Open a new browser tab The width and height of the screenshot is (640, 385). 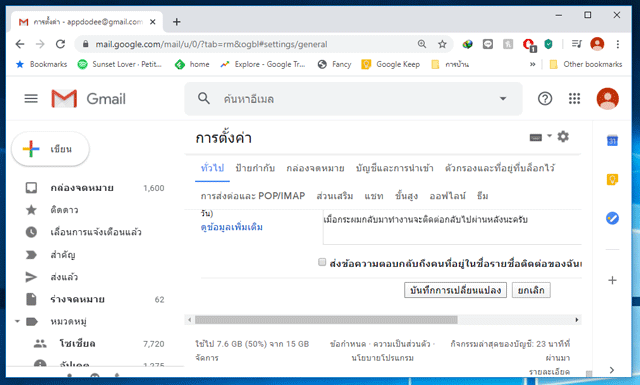point(176,22)
